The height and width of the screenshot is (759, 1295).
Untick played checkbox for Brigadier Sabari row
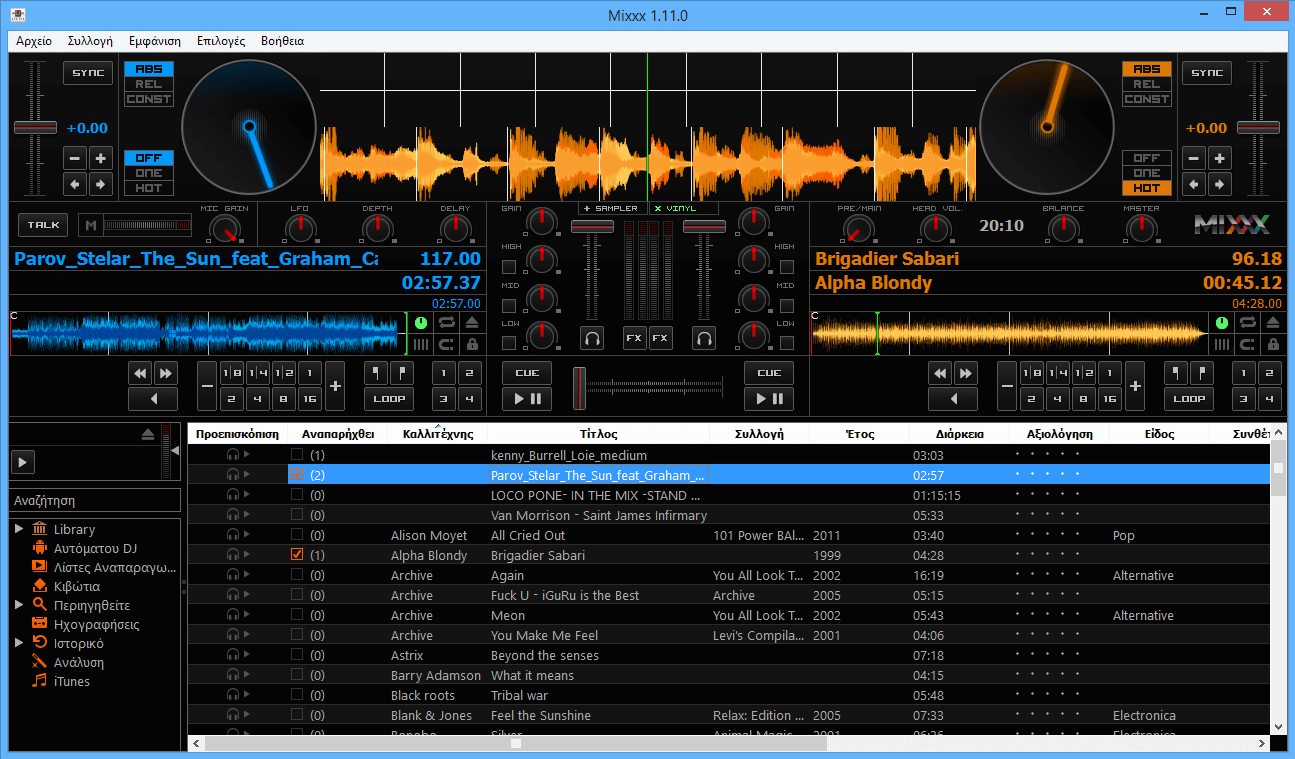(297, 554)
